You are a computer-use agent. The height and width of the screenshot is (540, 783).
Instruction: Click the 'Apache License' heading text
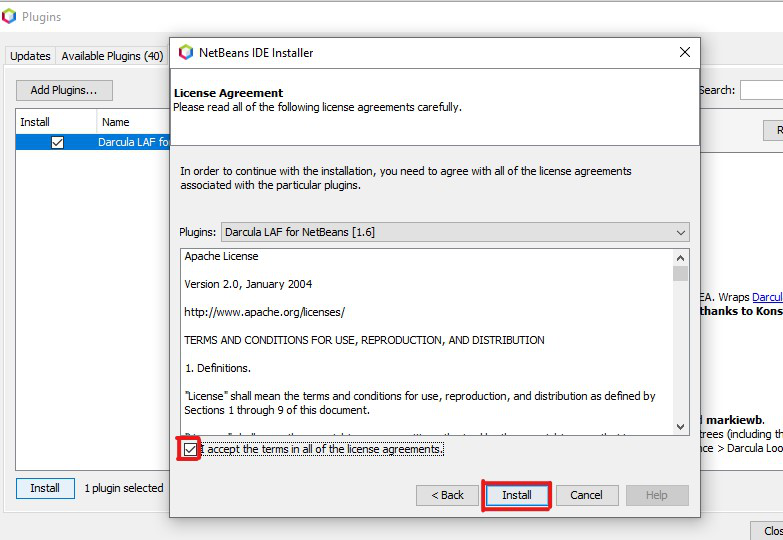coord(221,256)
